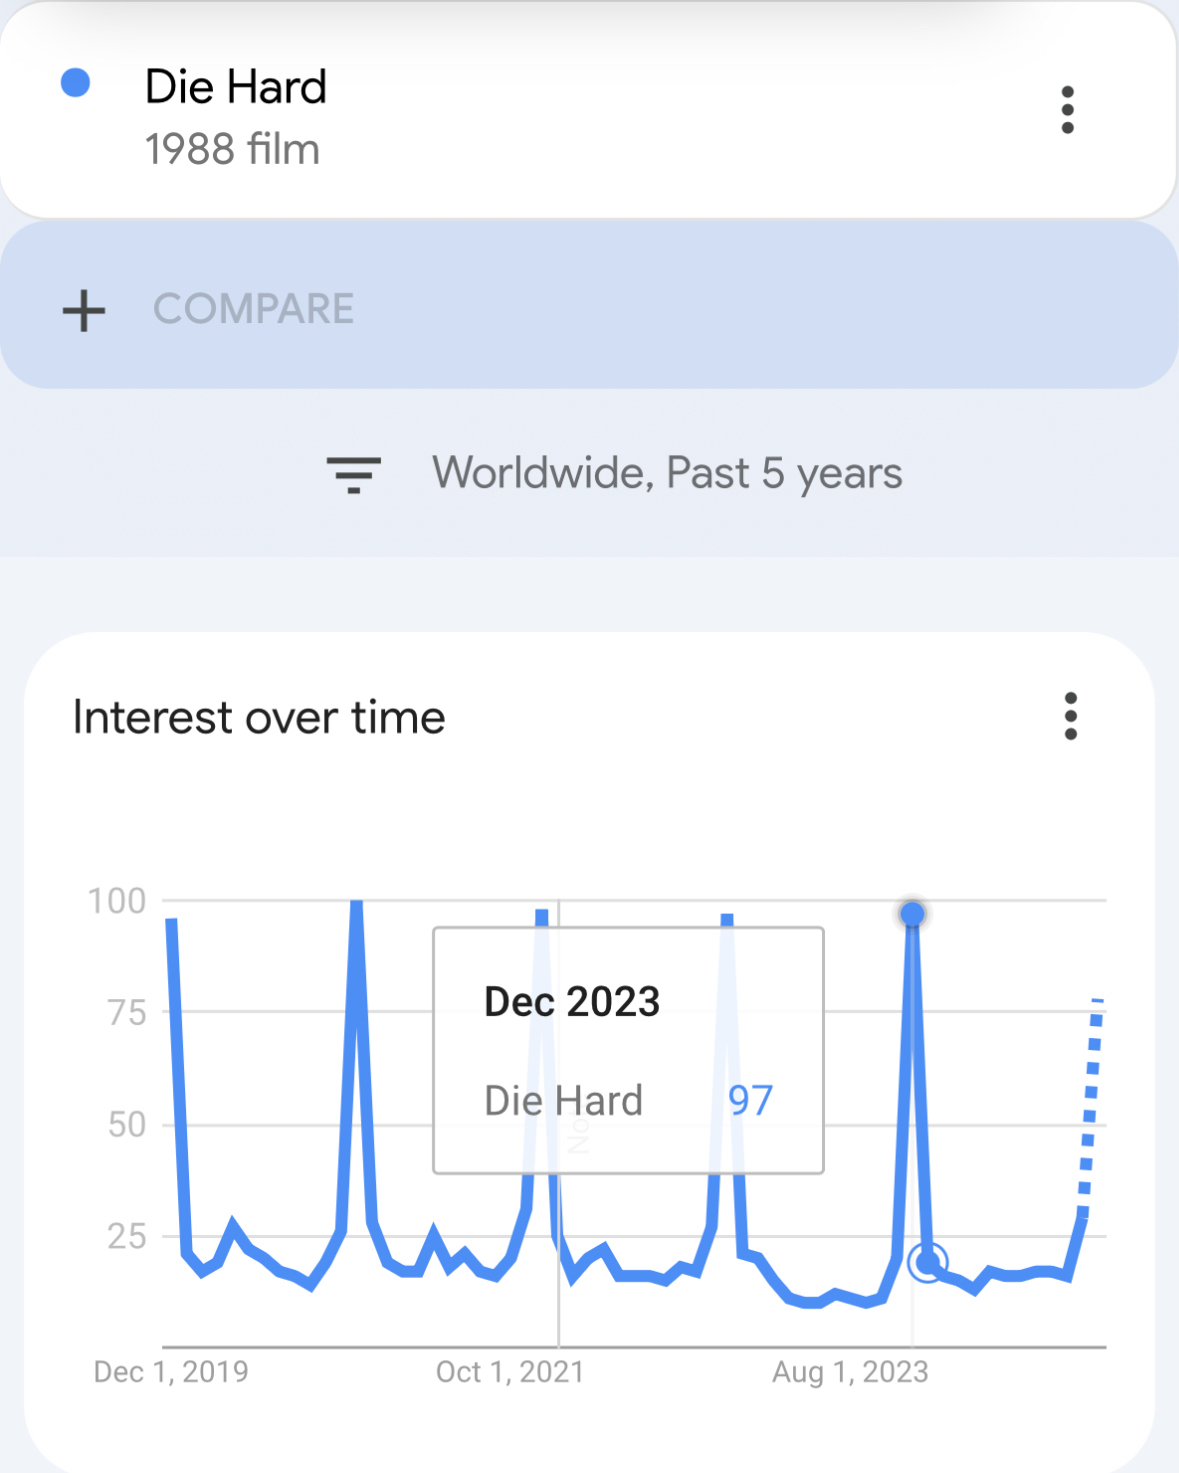This screenshot has height=1473, width=1179.
Task: Click the plus icon beside COMPARE
Action: pos(84,310)
